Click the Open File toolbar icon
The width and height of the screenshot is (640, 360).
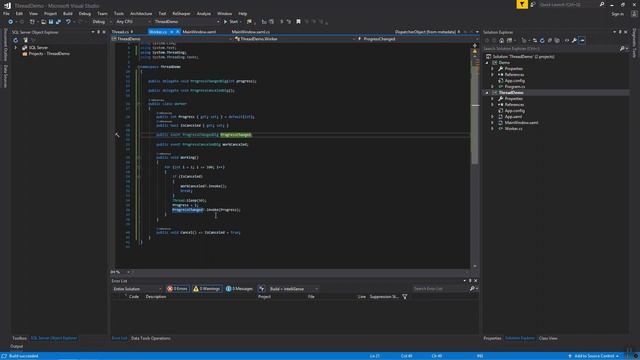pos(43,22)
